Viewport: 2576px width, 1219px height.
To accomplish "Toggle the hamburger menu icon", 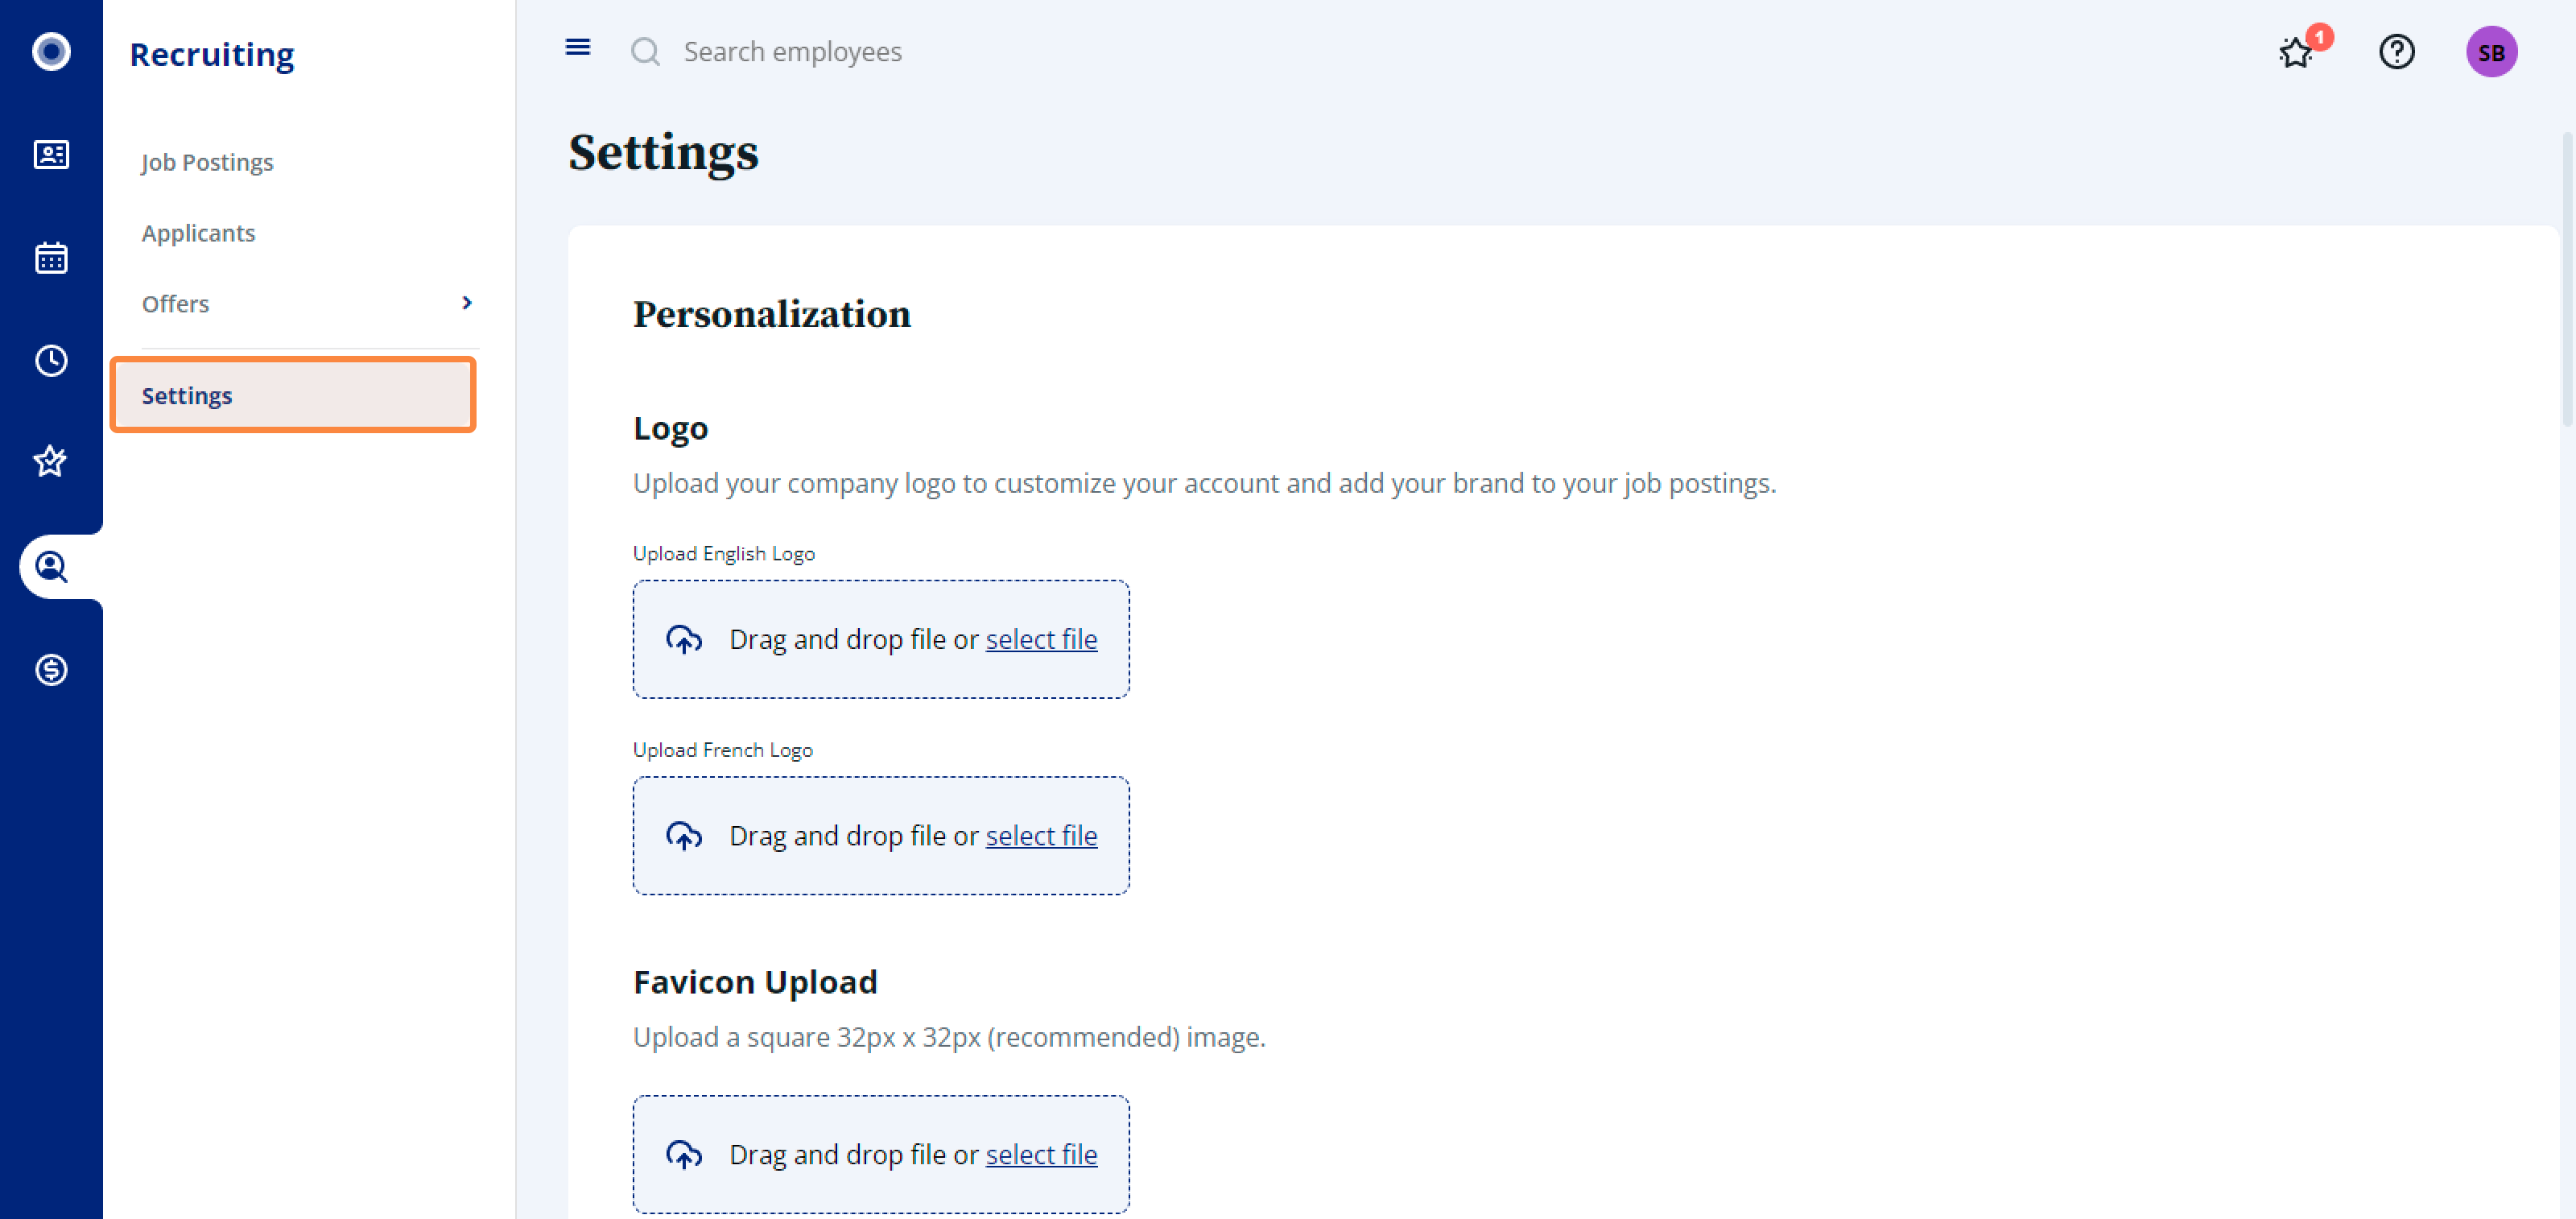I will pyautogui.click(x=578, y=47).
